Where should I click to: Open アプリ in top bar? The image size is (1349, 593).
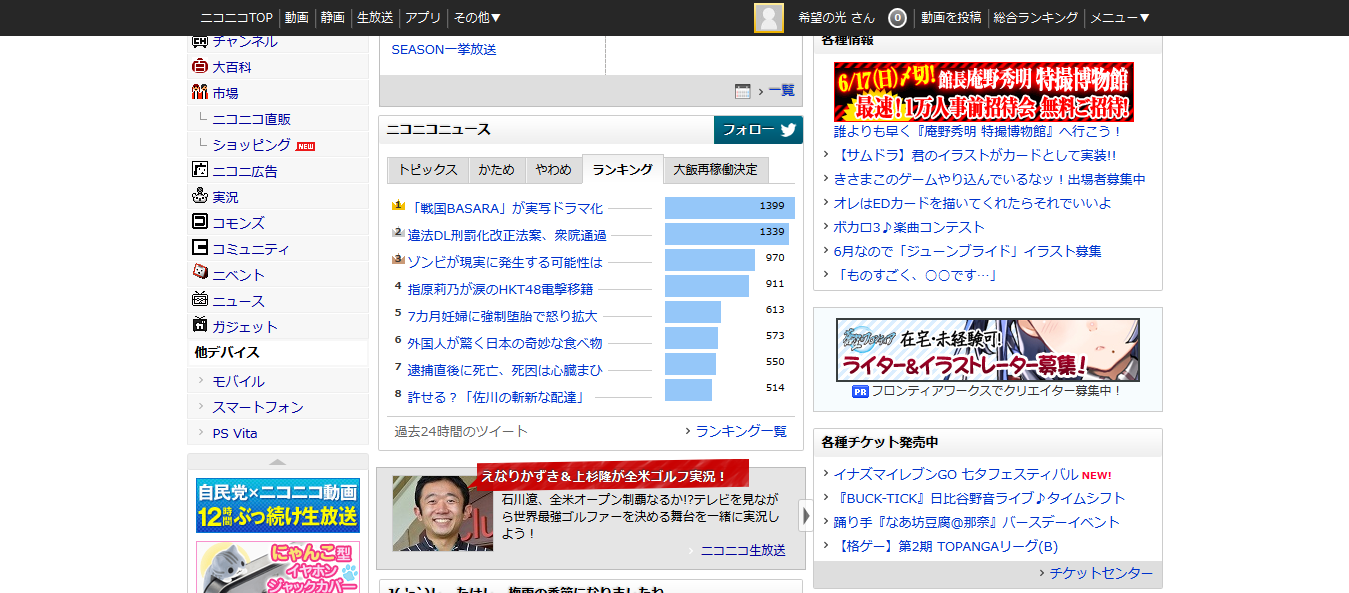point(423,18)
